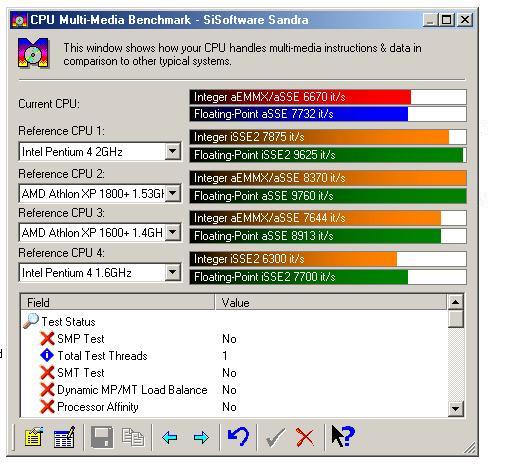Screen dimensions: 512x465
Task: Click the blue Refresh undo arrow icon
Action: pyautogui.click(x=238, y=437)
